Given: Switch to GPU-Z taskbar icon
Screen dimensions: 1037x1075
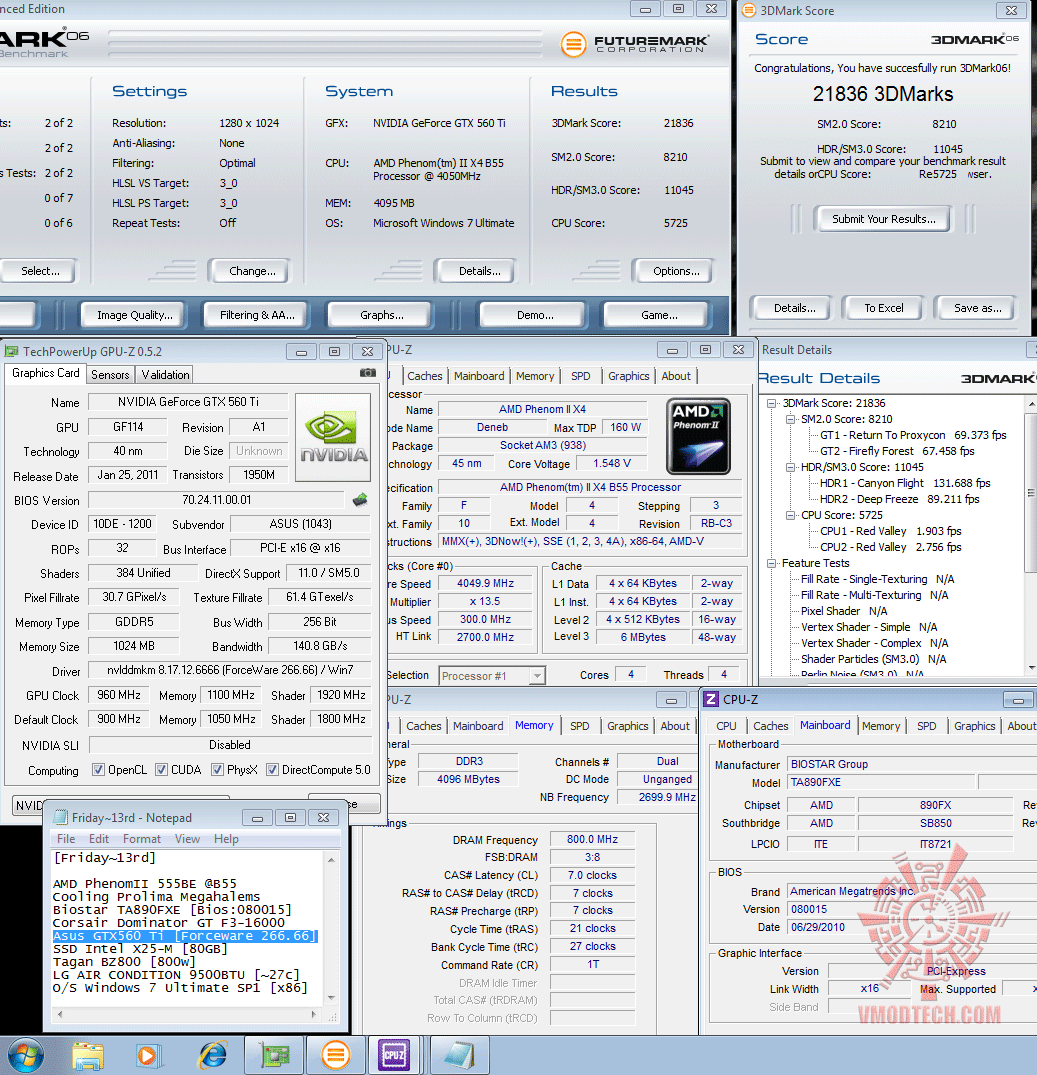Looking at the screenshot, I should pos(274,1056).
